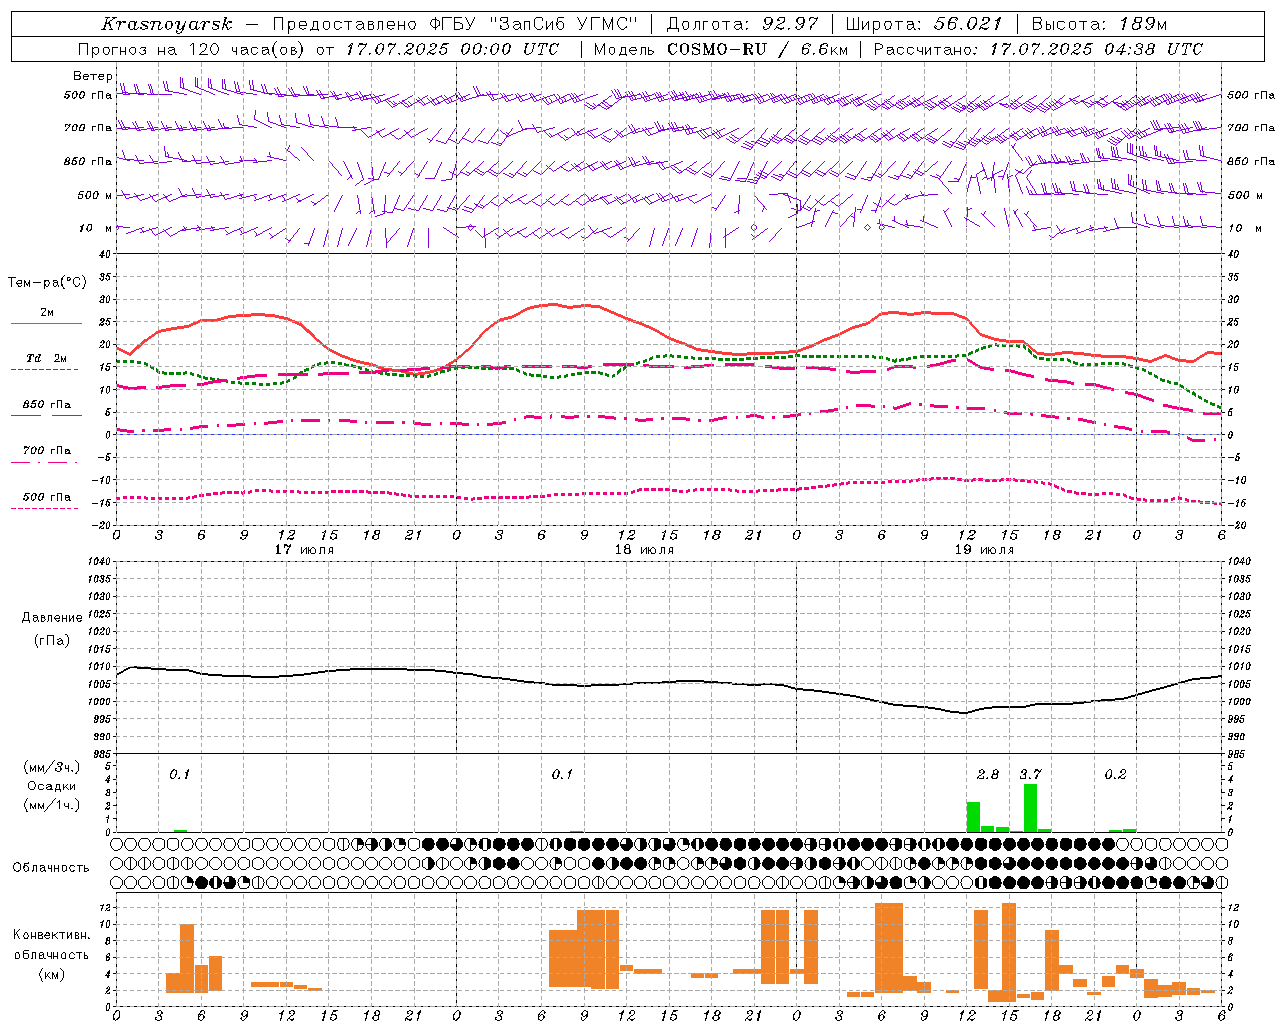Click the '0.2' precipitation amount value
The image size is (1280, 1024).
tap(1115, 774)
